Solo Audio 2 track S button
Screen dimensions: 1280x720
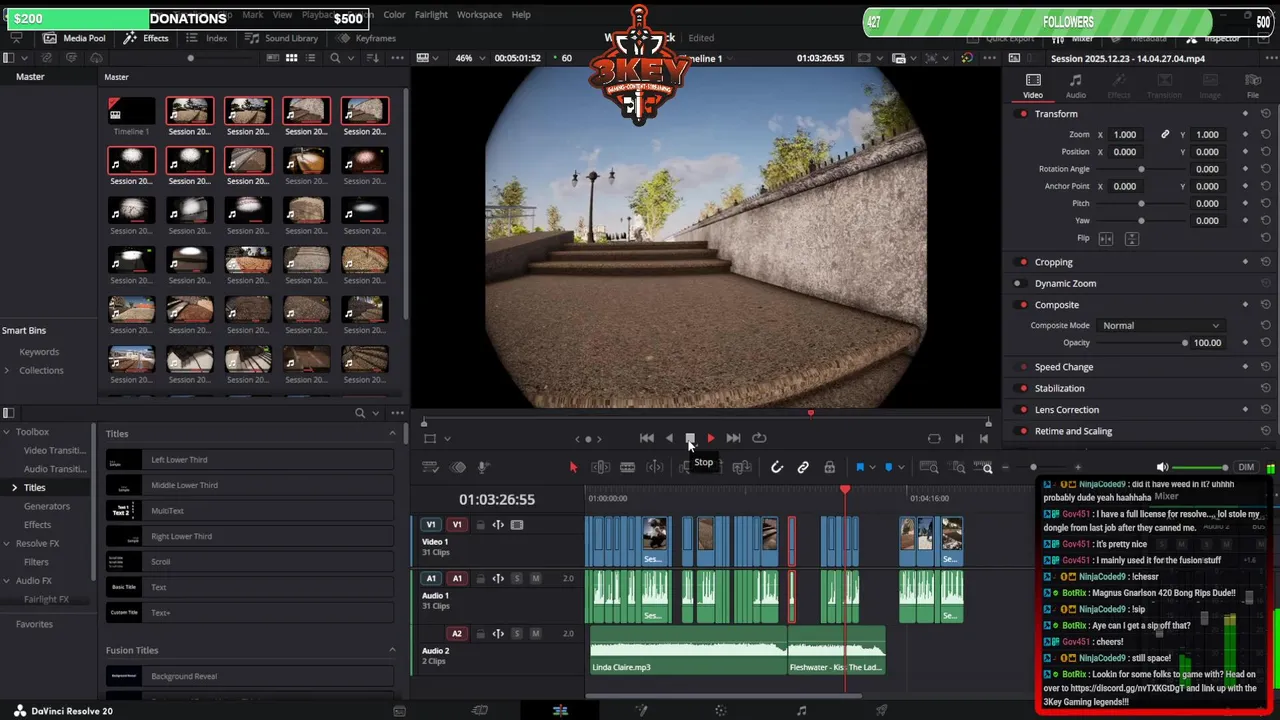pos(517,634)
